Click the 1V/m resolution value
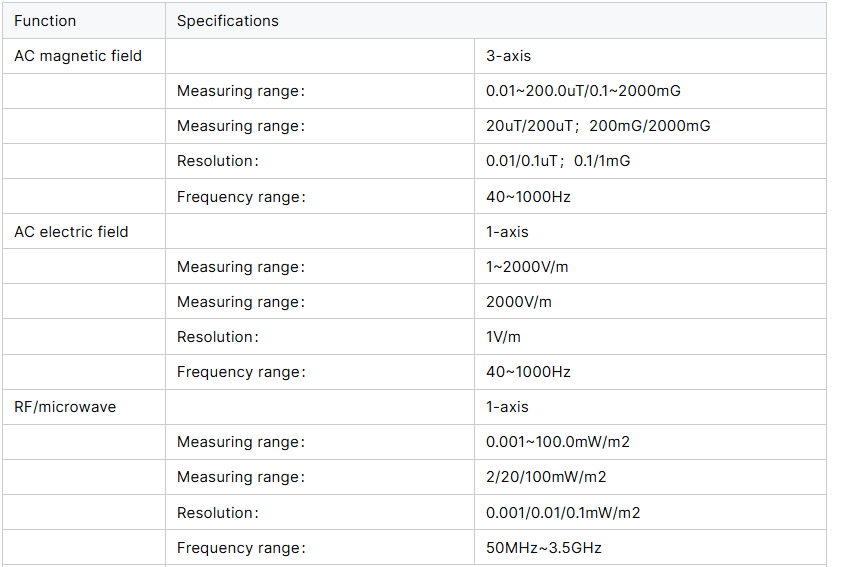Screen dimensions: 847x567 click(x=505, y=337)
